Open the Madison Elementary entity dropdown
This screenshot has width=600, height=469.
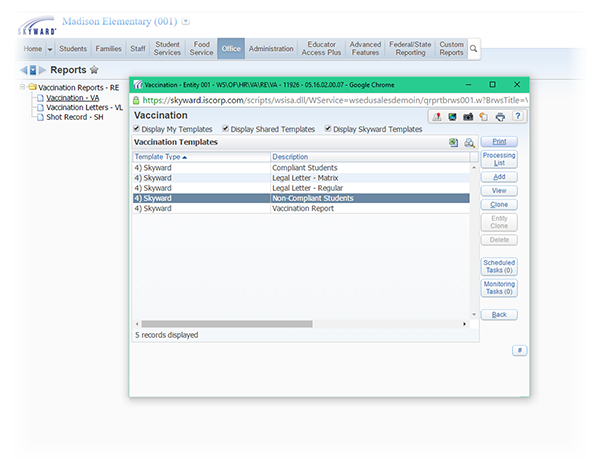point(186,21)
